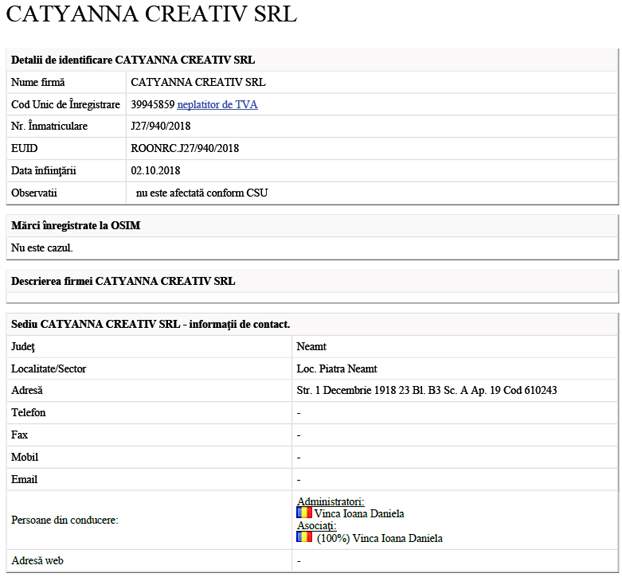The height and width of the screenshot is (577, 622).
Task: Click the 'Nume firmă' row label
Action: point(38,82)
